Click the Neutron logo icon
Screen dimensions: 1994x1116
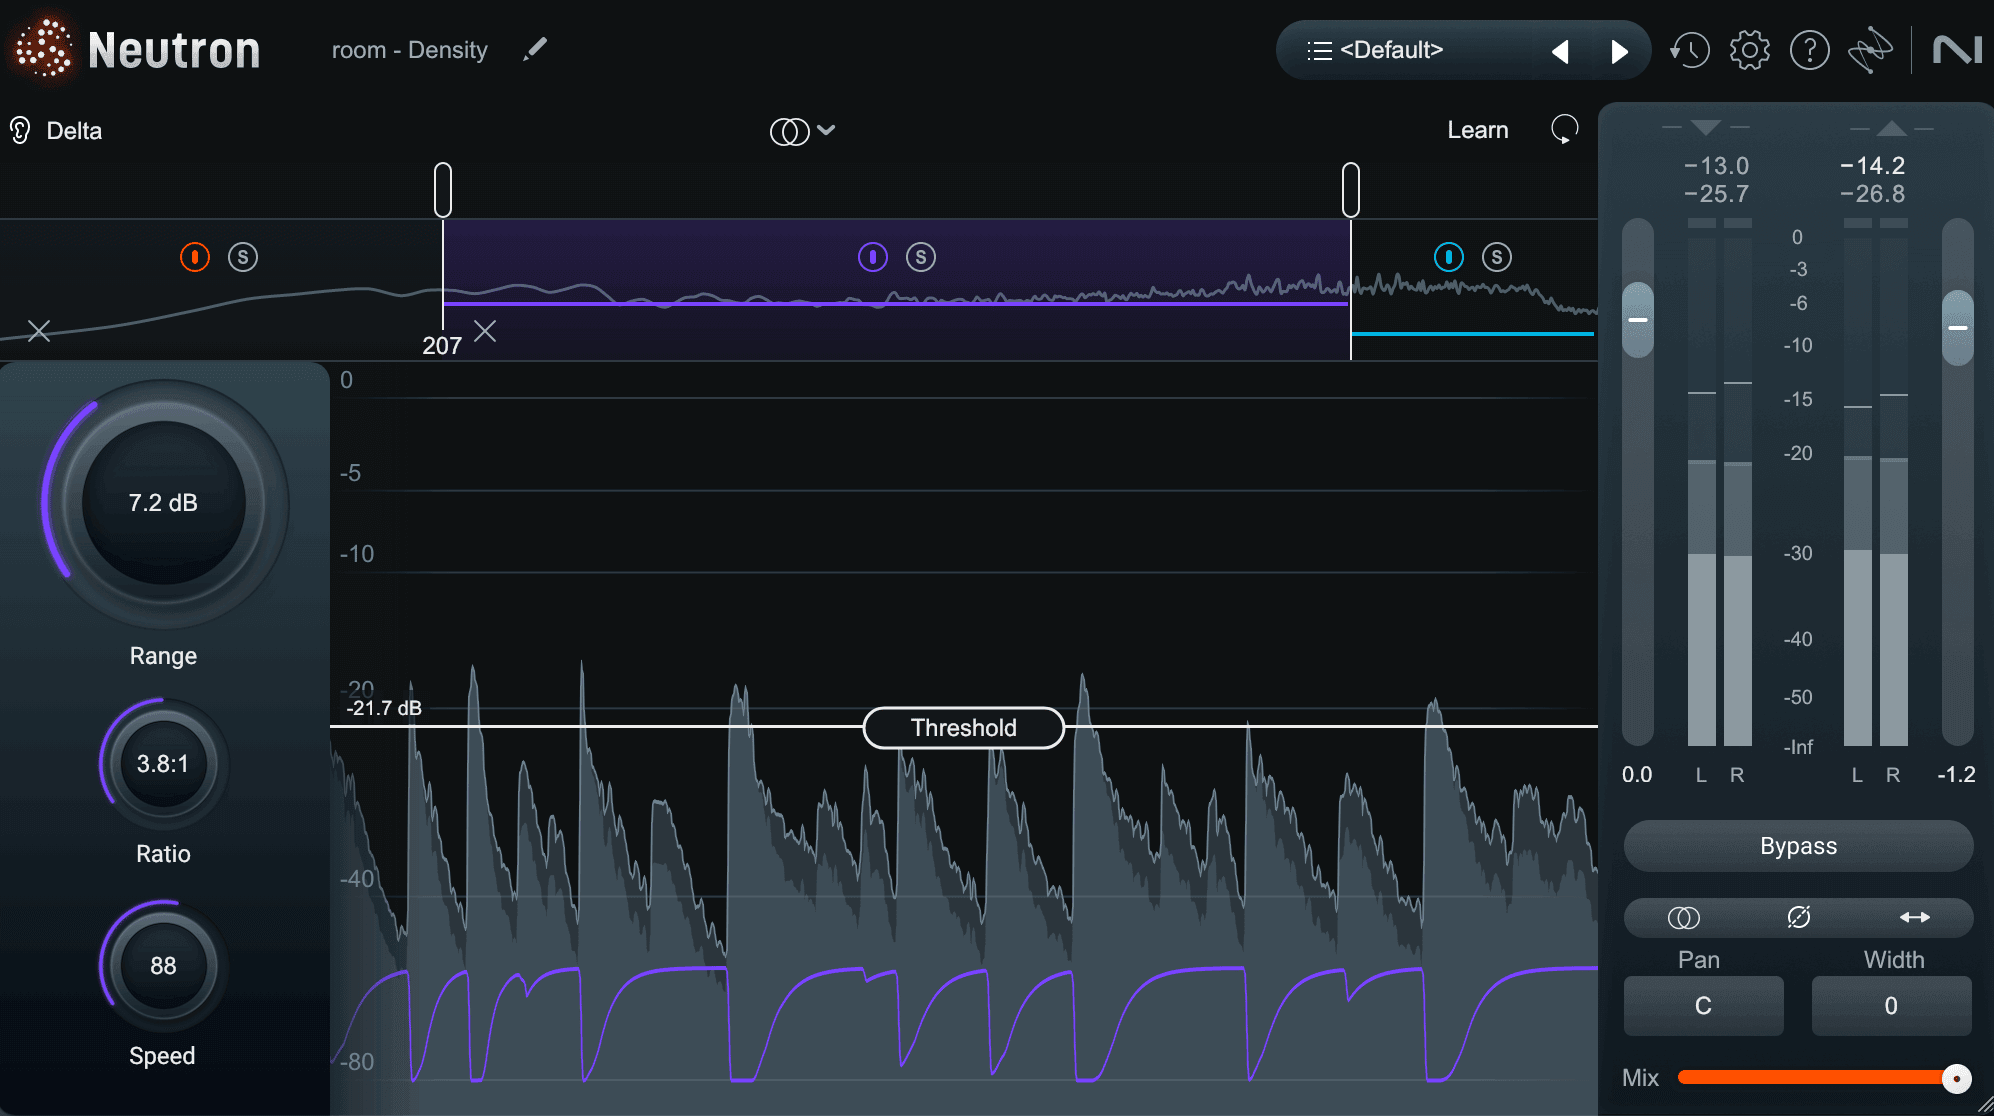click(43, 48)
